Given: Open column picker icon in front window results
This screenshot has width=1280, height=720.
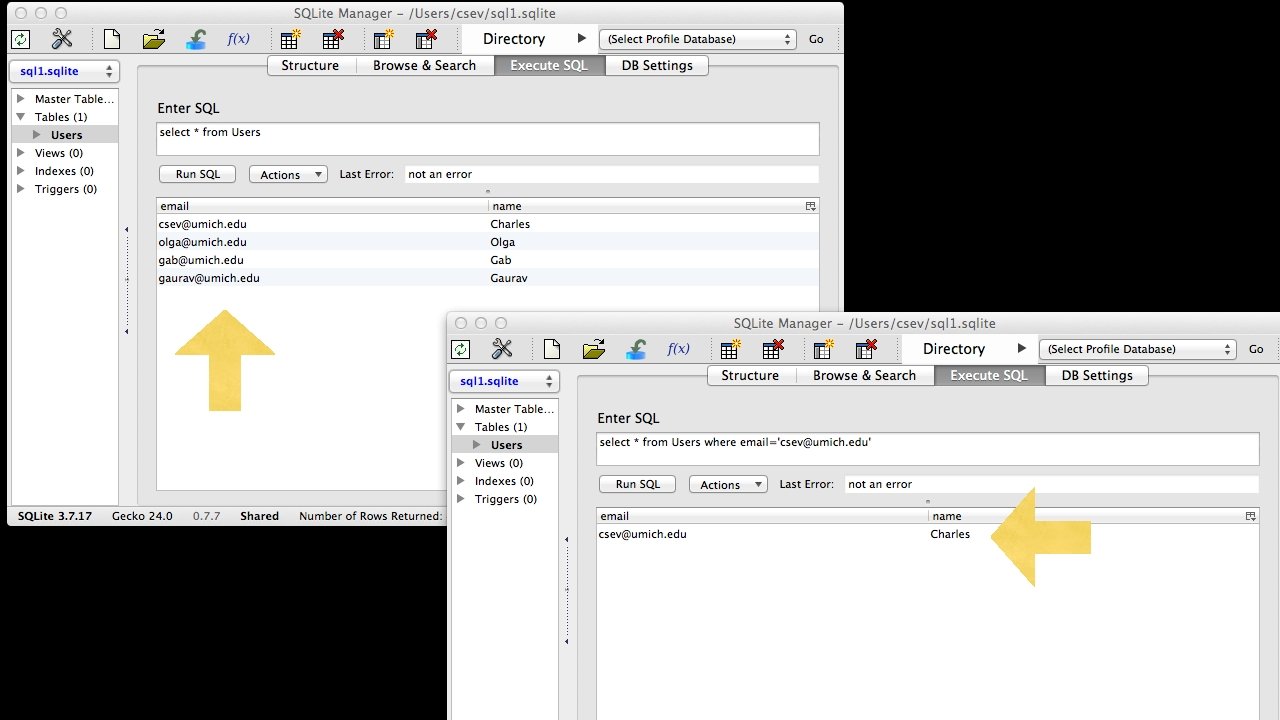Looking at the screenshot, I should [x=1250, y=516].
